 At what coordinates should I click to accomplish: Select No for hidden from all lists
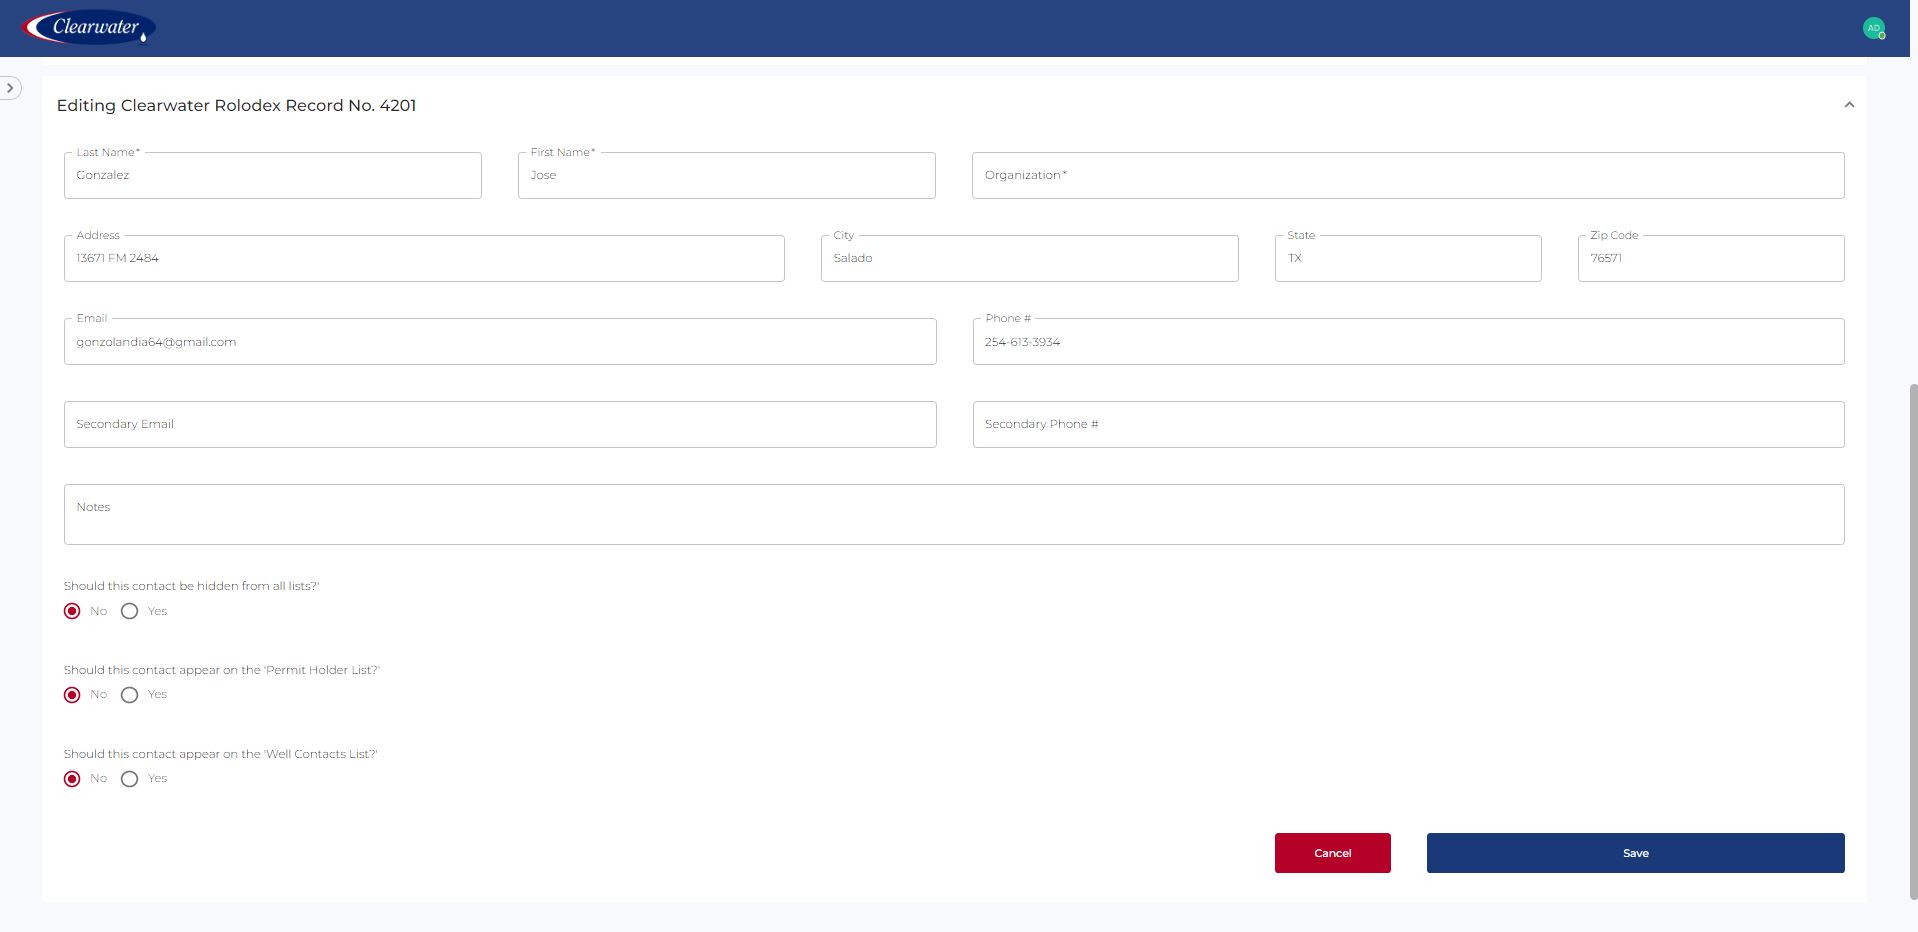pos(72,611)
